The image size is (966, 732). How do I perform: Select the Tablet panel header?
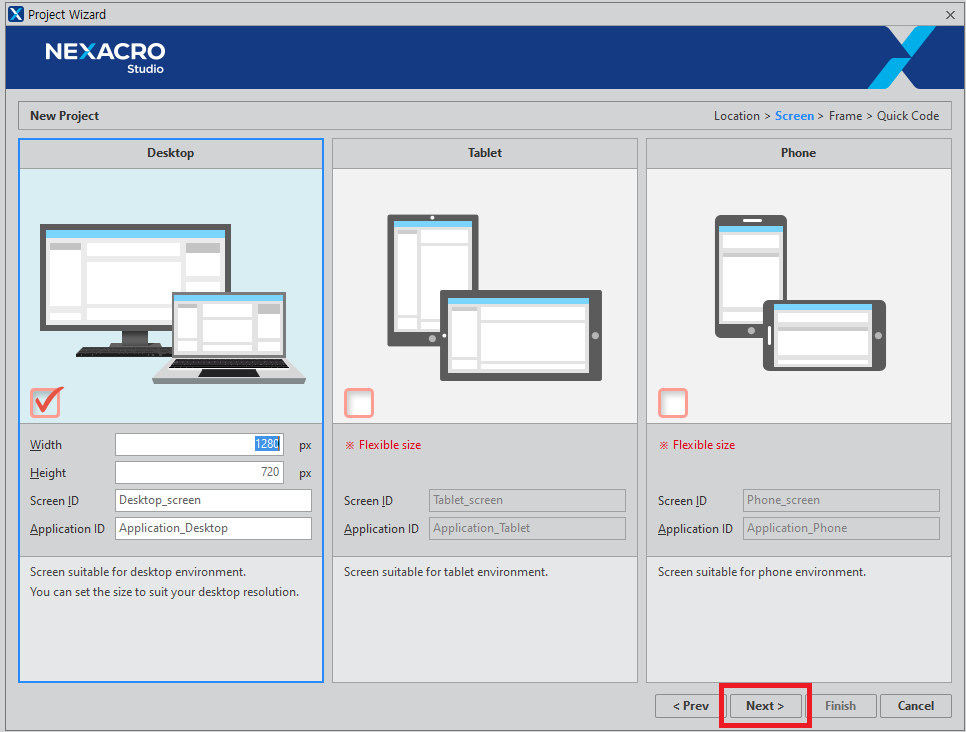[x=485, y=153]
